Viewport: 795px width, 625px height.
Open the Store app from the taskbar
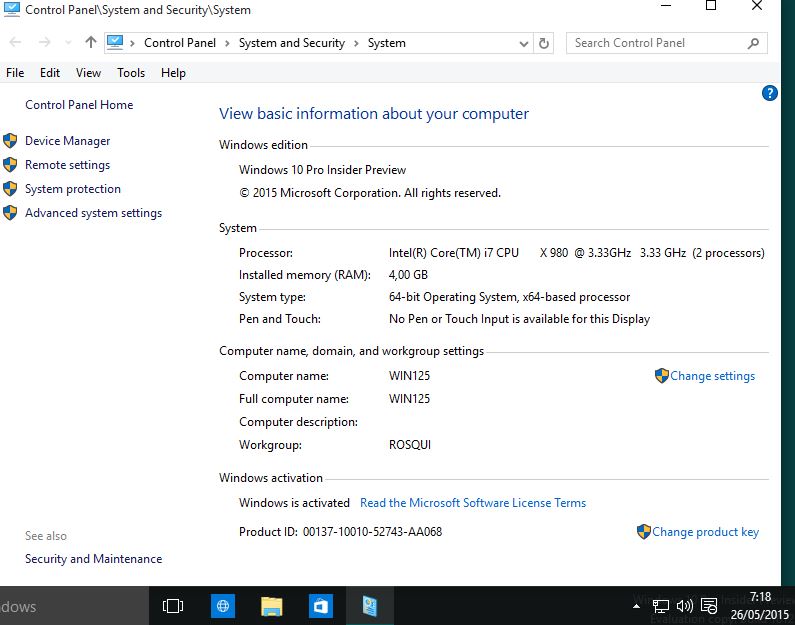click(x=320, y=606)
